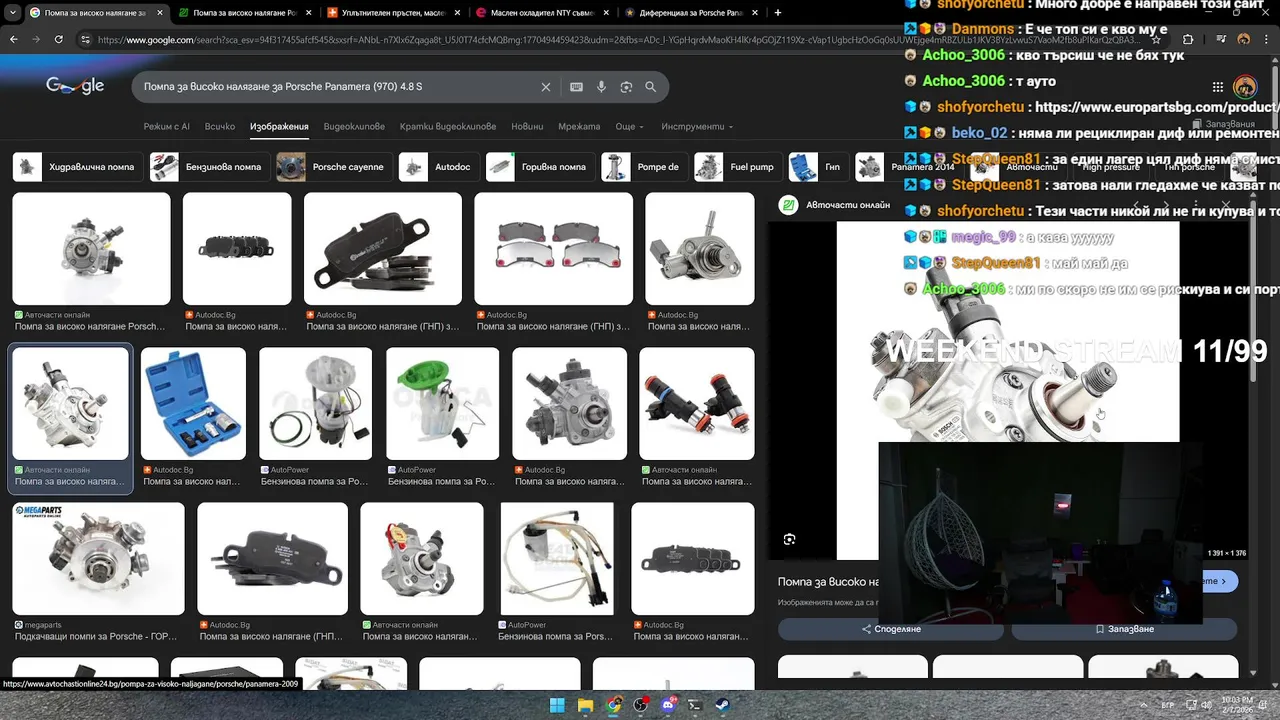
Task: Expand the 'Още' dropdown menu
Action: 629,127
